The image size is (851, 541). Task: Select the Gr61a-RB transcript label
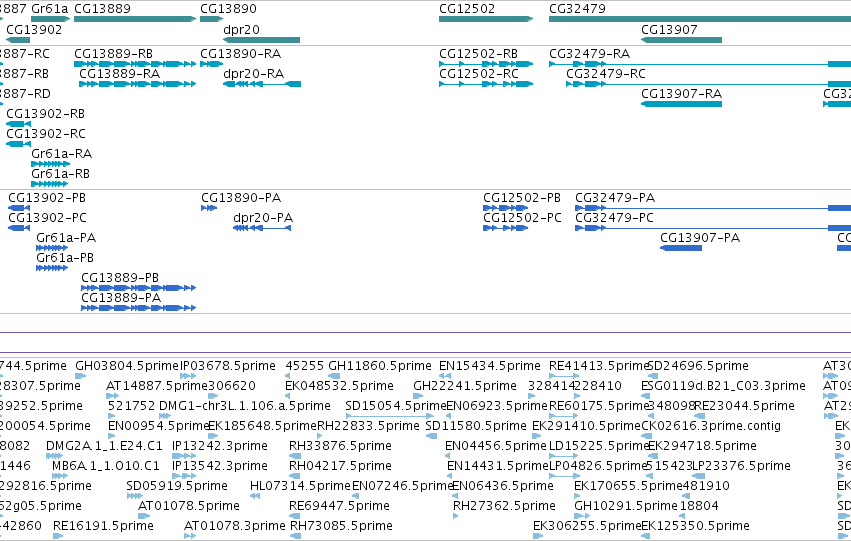coord(60,174)
